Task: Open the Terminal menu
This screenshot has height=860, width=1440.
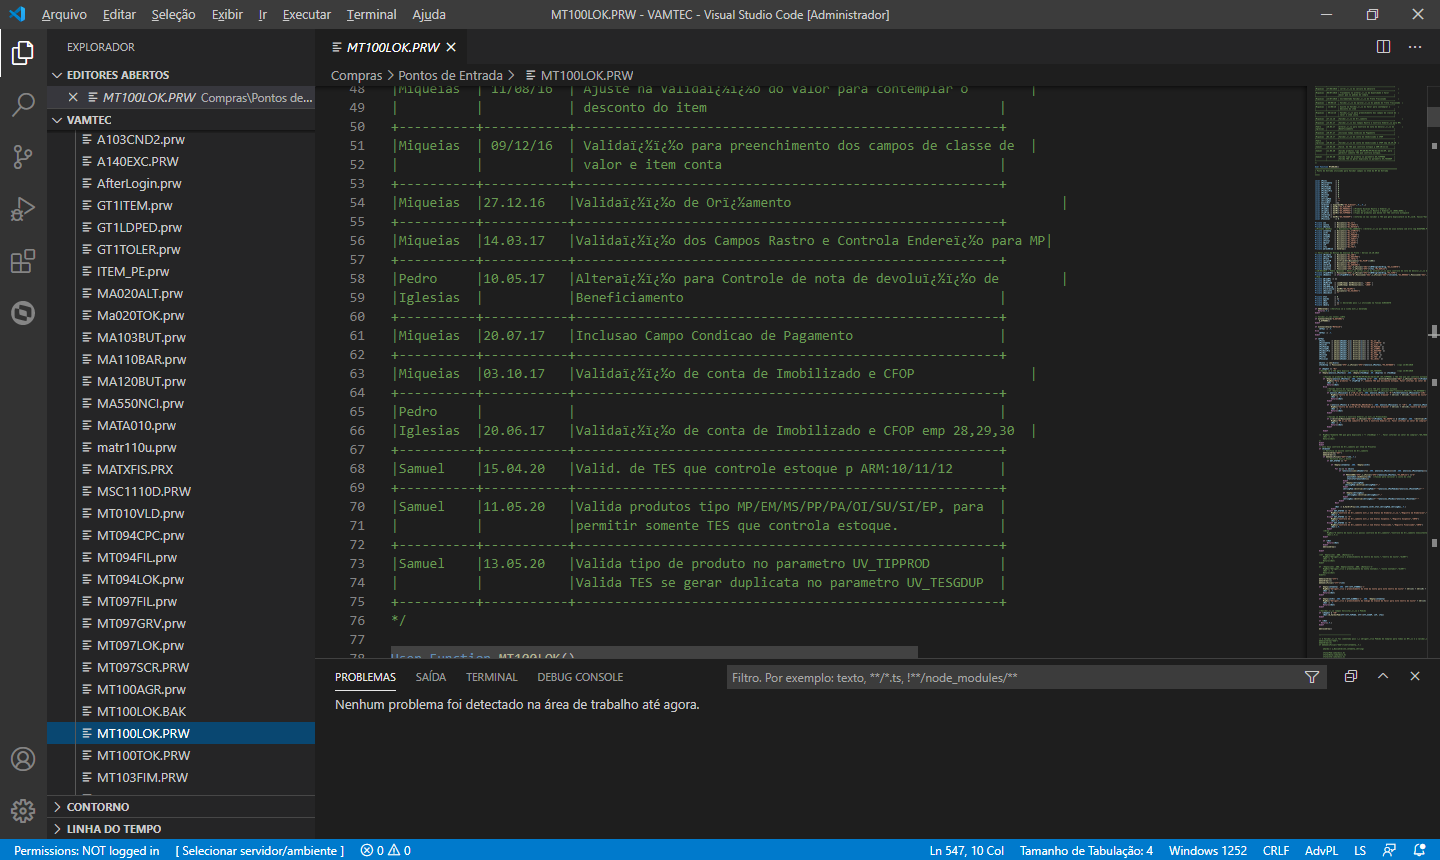Action: [x=371, y=14]
